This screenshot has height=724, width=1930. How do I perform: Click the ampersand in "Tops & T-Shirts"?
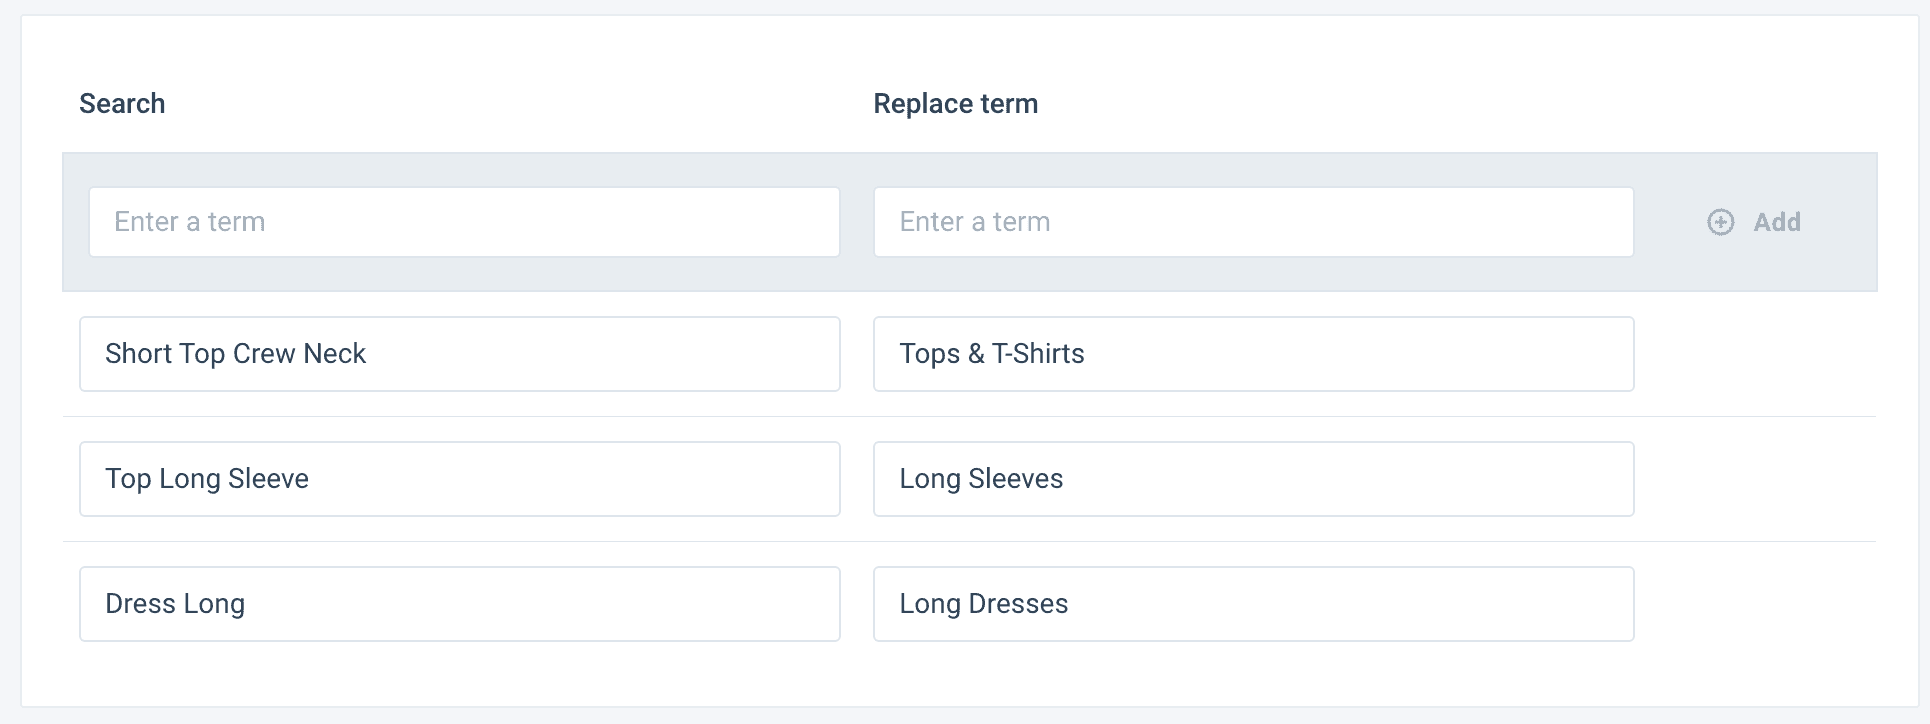(x=976, y=354)
